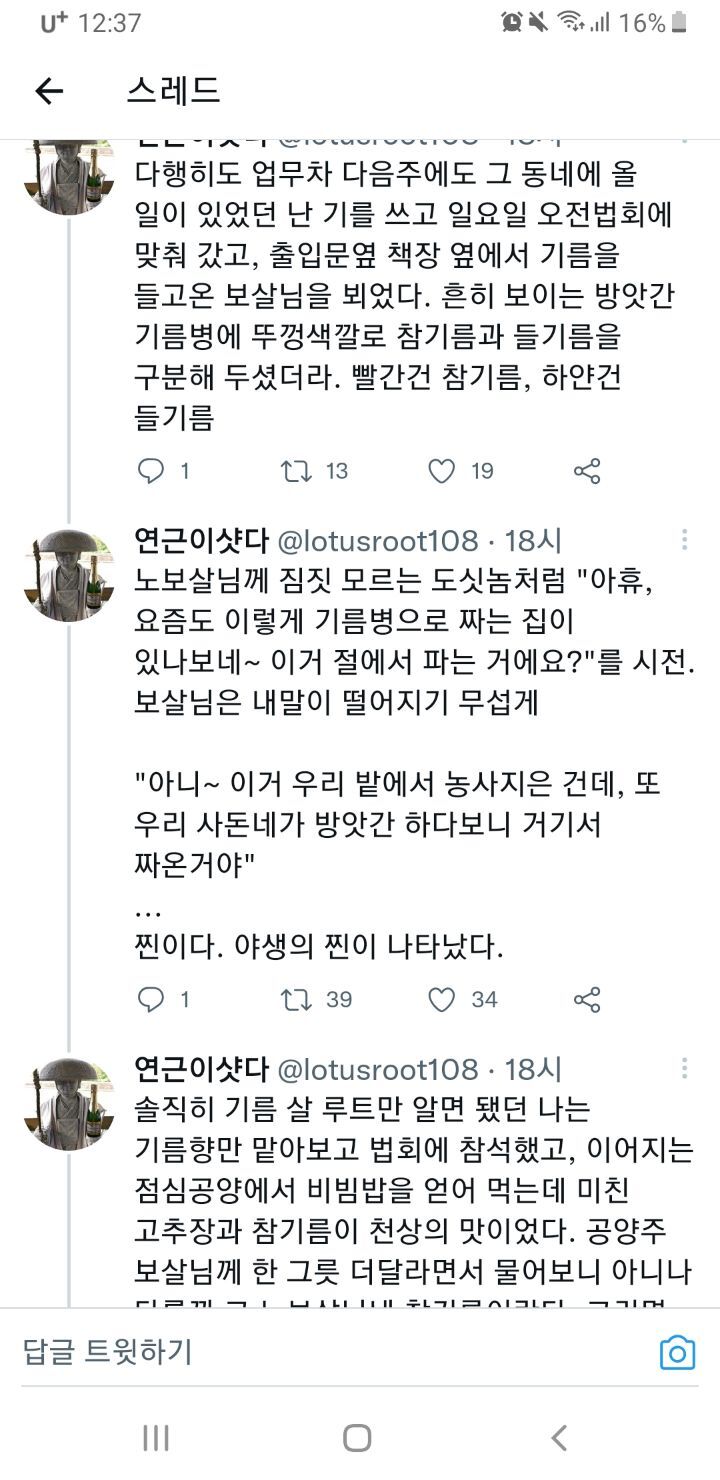The width and height of the screenshot is (720, 1480).
Task: Tap the 답글 트윗하기 reply field
Action: (x=300, y=1353)
